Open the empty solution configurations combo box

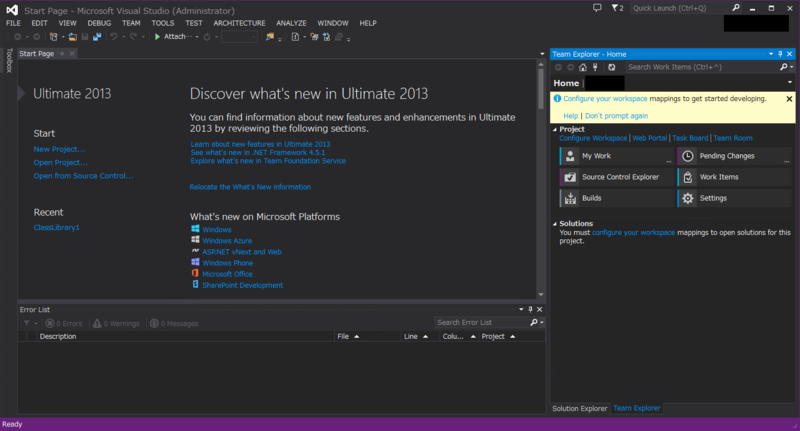(239, 37)
